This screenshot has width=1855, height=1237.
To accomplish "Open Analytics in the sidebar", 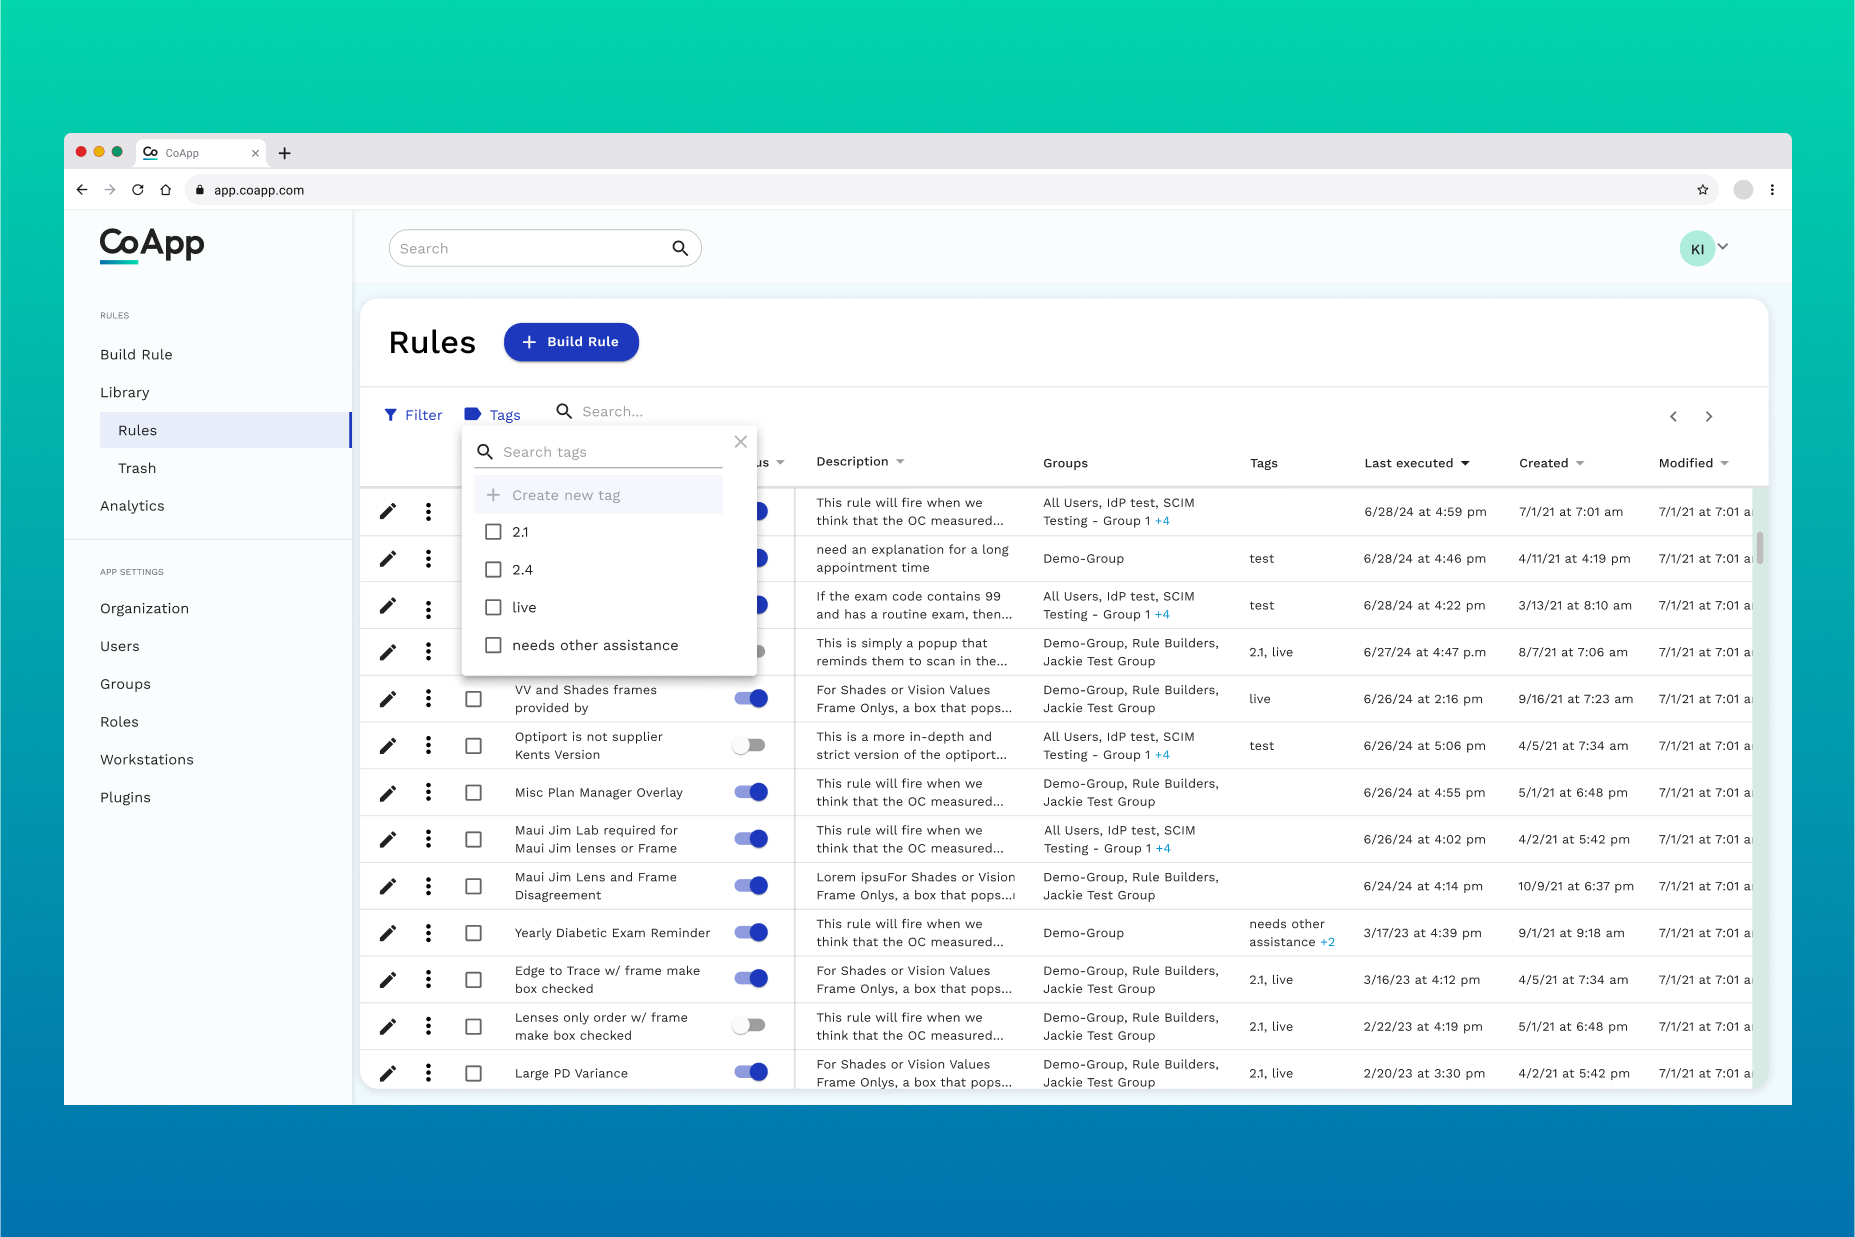I will point(132,506).
